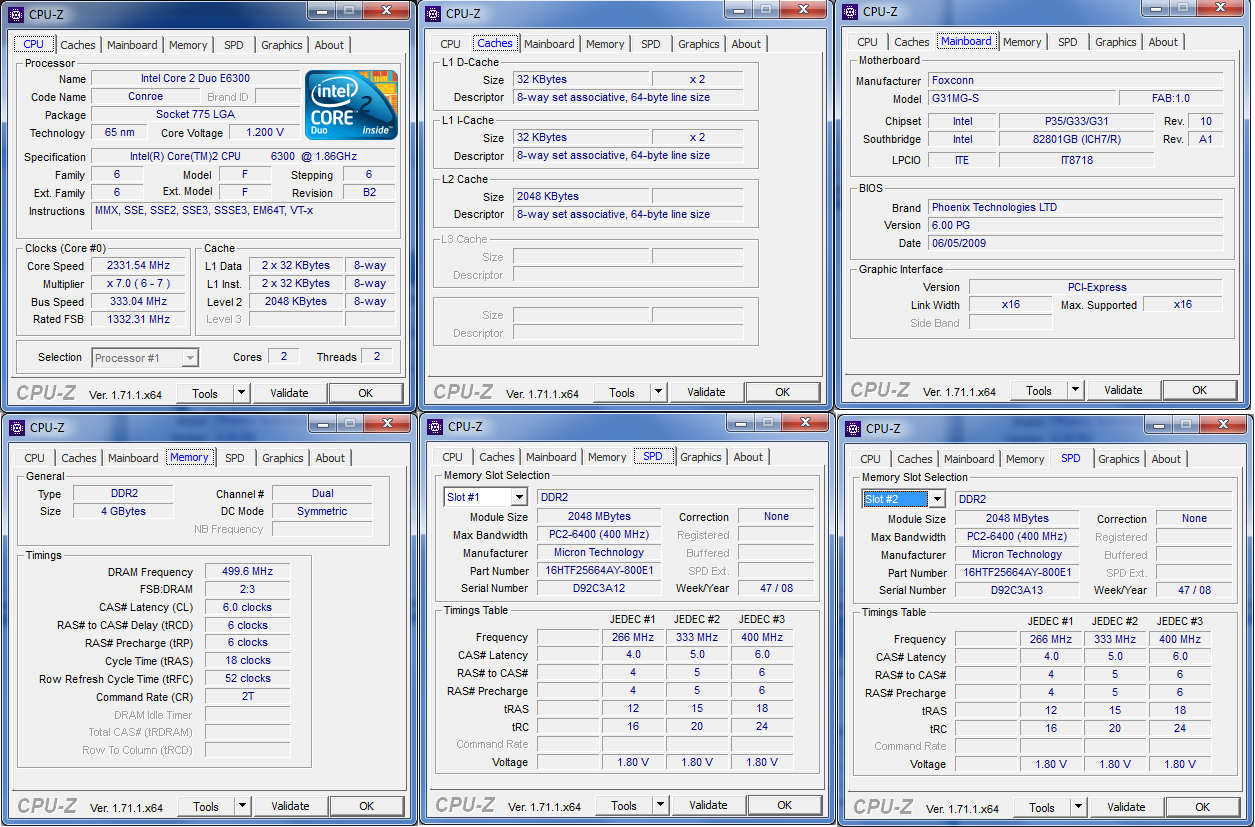Open Tools dropdown arrow in CPU tab window

click(x=240, y=393)
